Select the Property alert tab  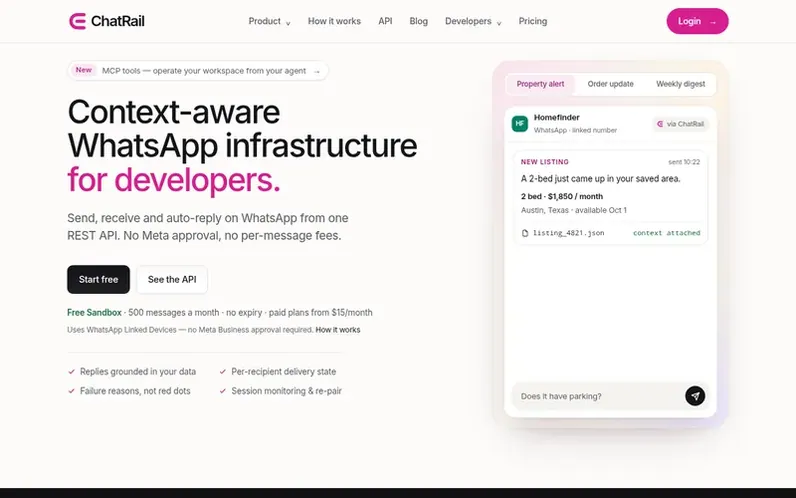pos(540,84)
